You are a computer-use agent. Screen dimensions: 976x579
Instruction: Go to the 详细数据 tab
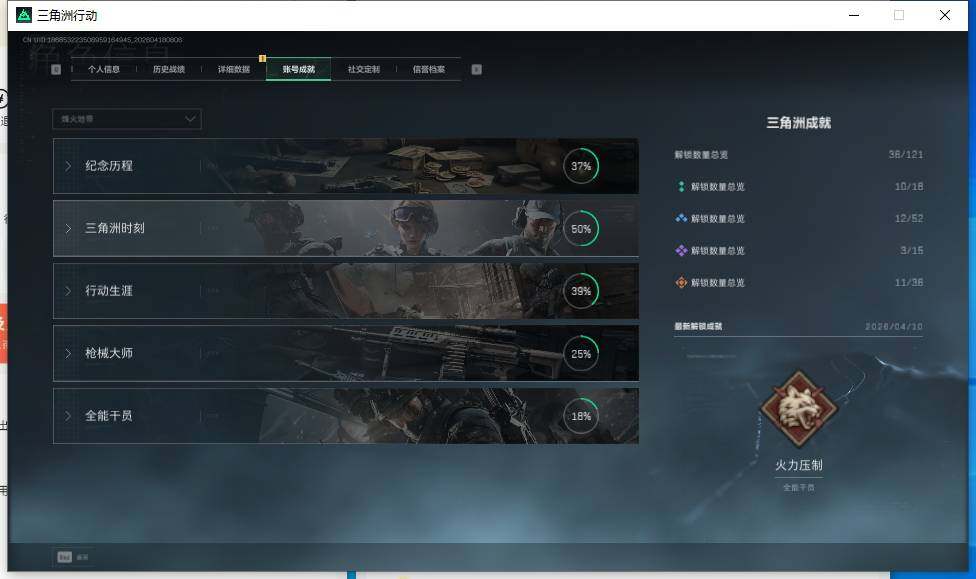pyautogui.click(x=233, y=69)
